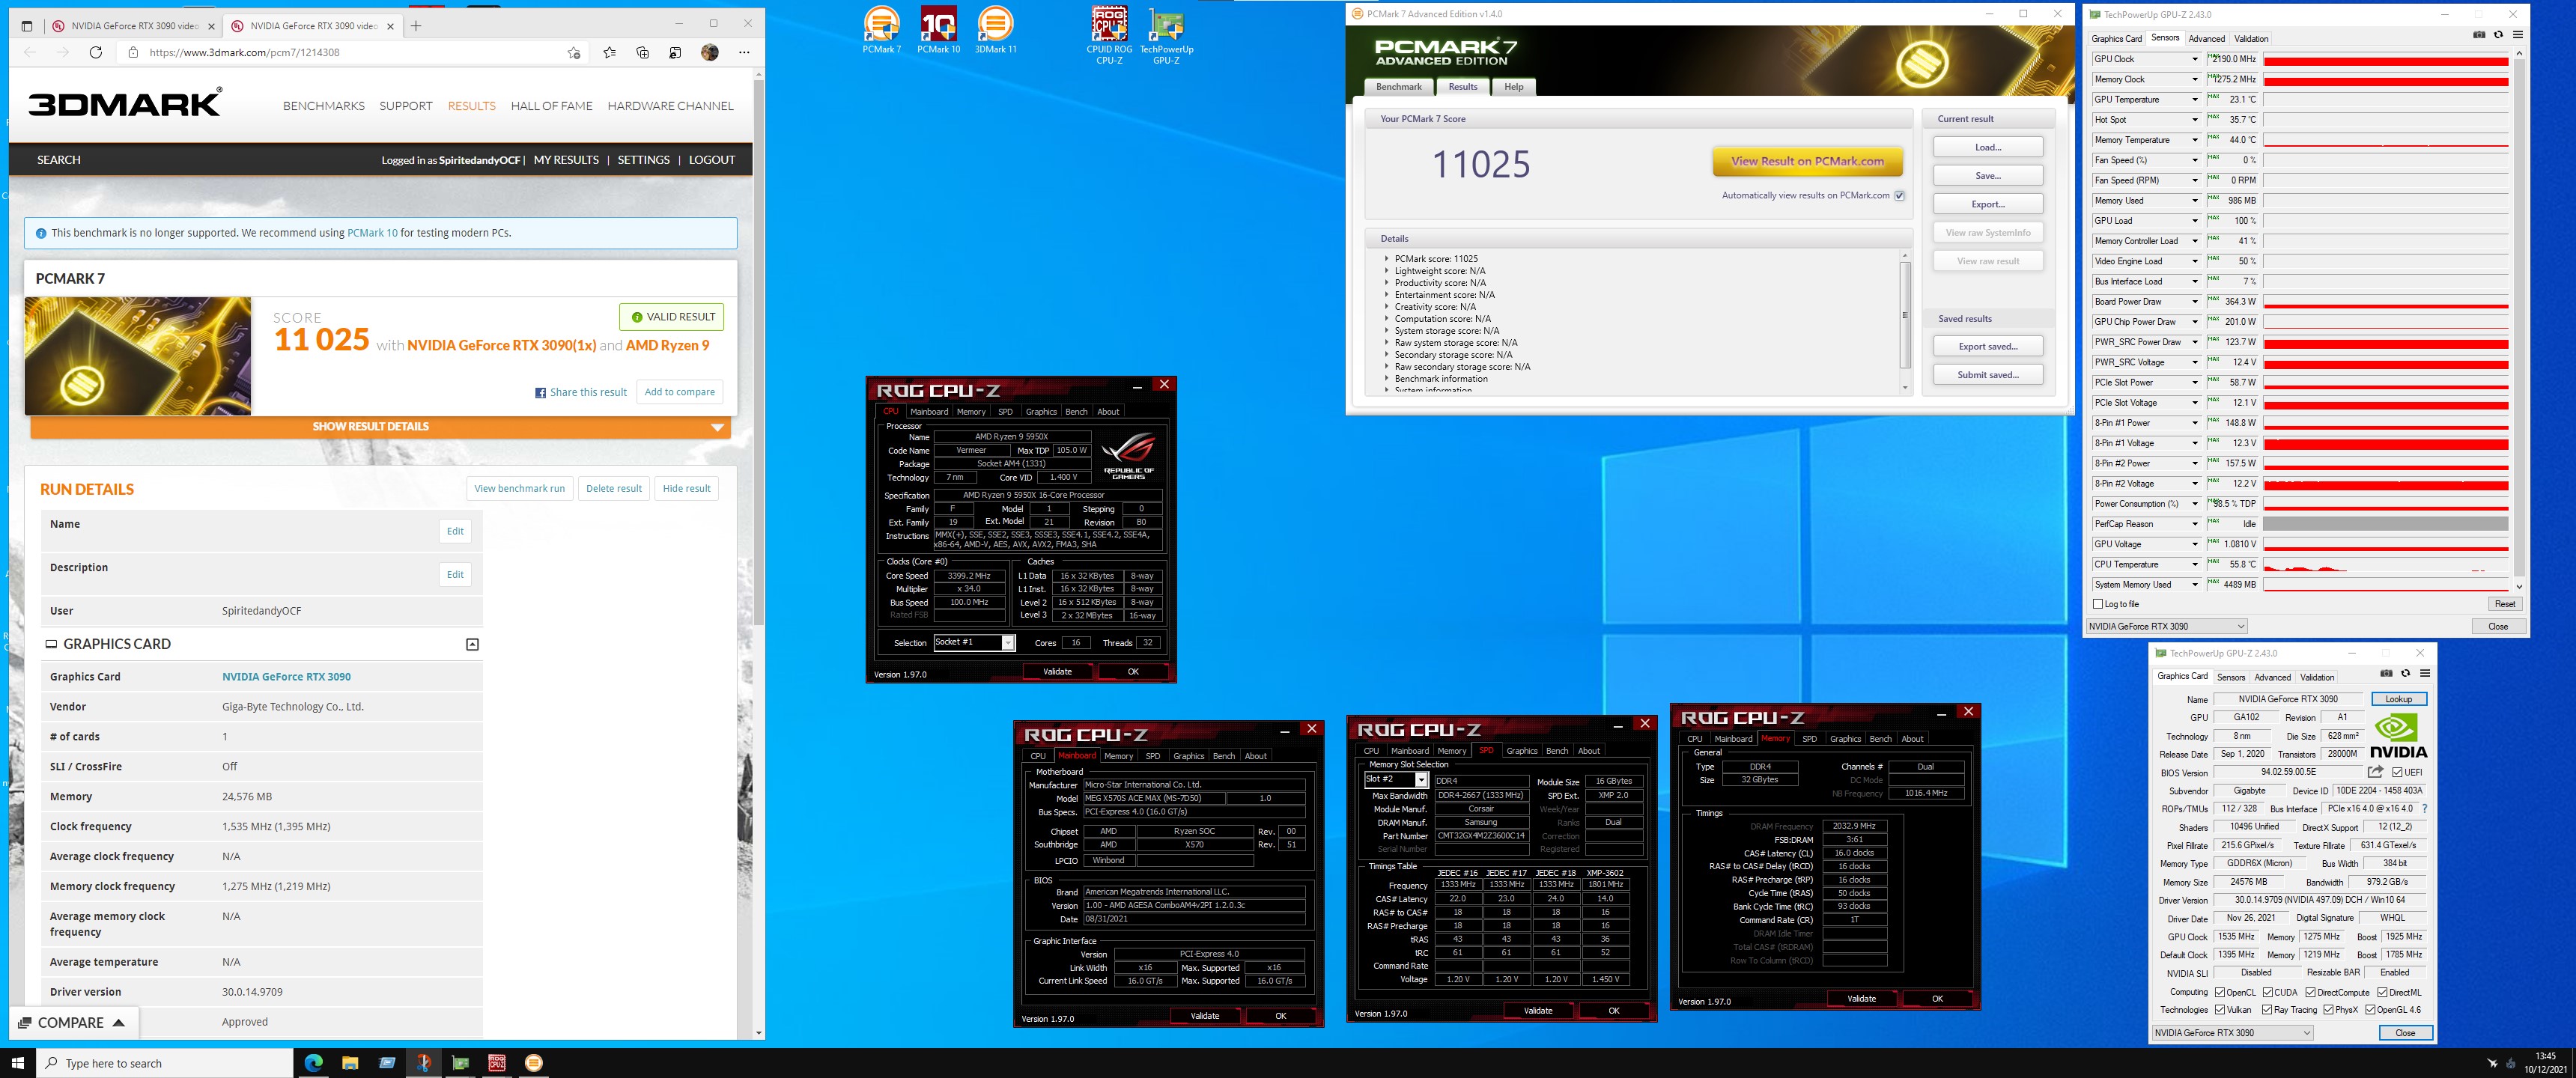Click the GPU-Z Sensors list vertical scrollbar

tap(2518, 320)
